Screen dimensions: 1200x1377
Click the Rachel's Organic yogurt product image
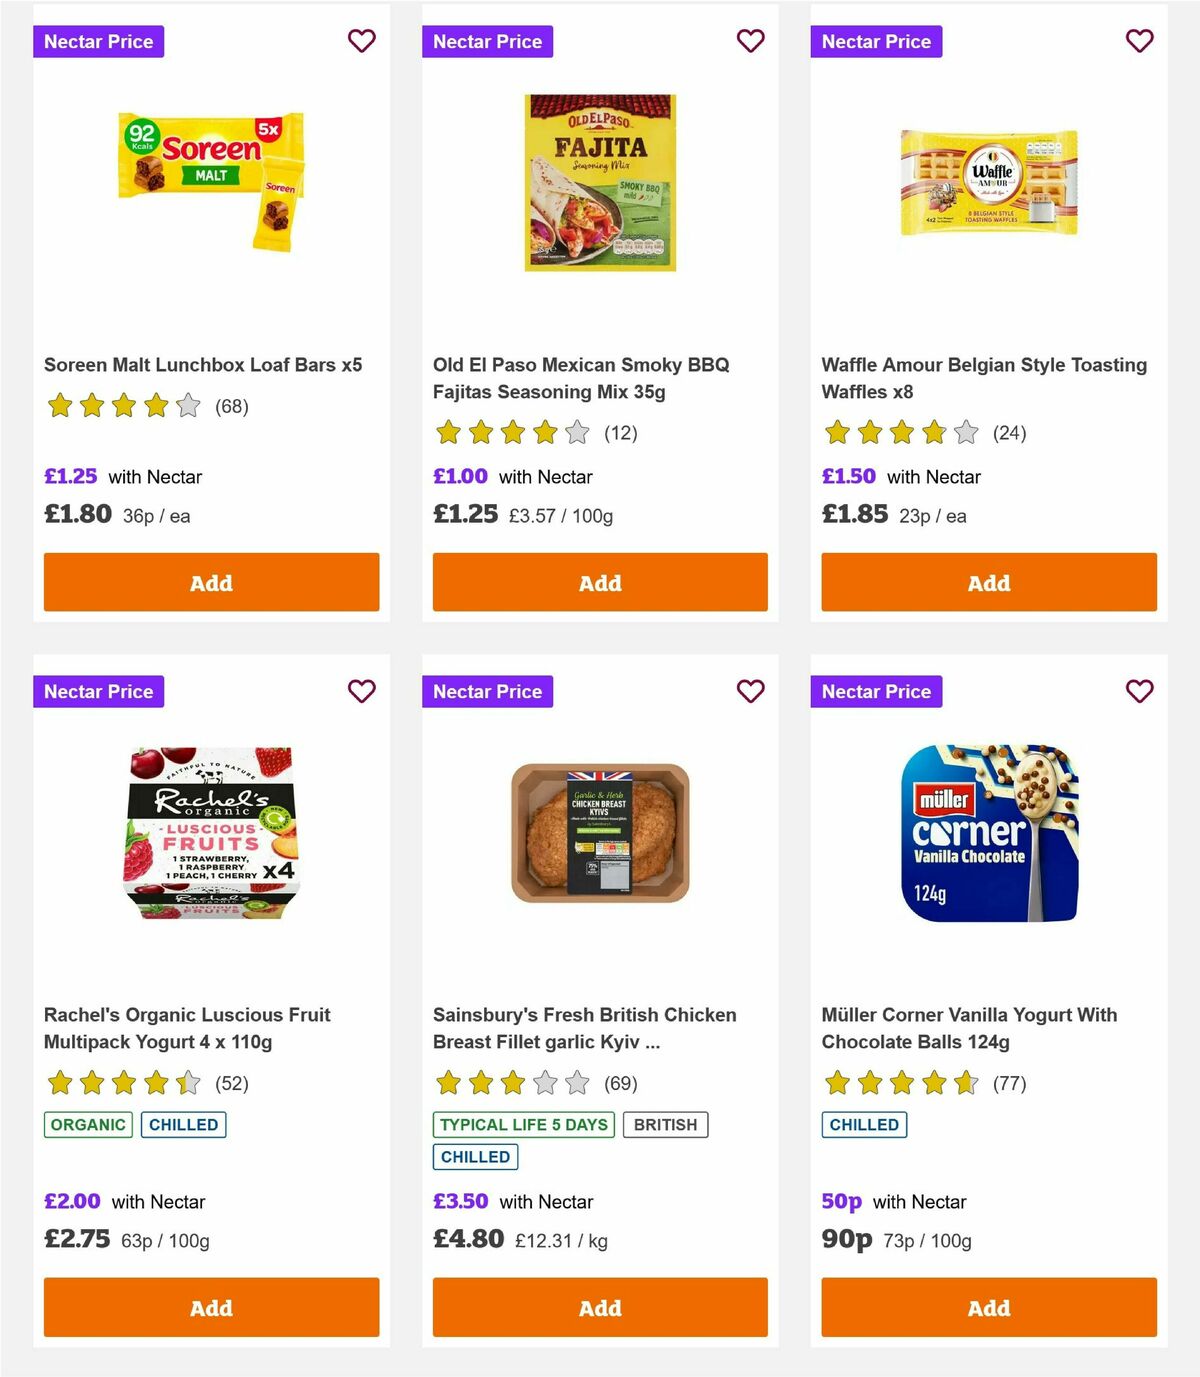point(210,840)
